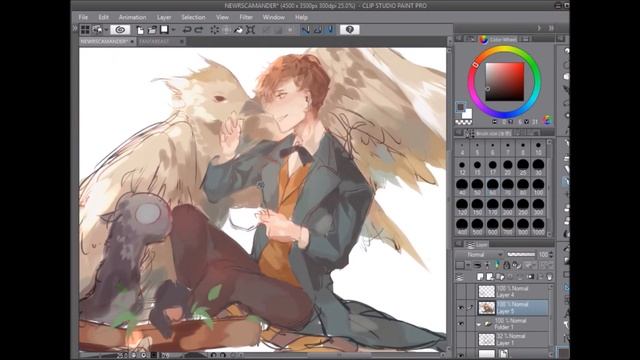This screenshot has width=640, height=360.
Task: Open the Selection menu
Action: 193,17
